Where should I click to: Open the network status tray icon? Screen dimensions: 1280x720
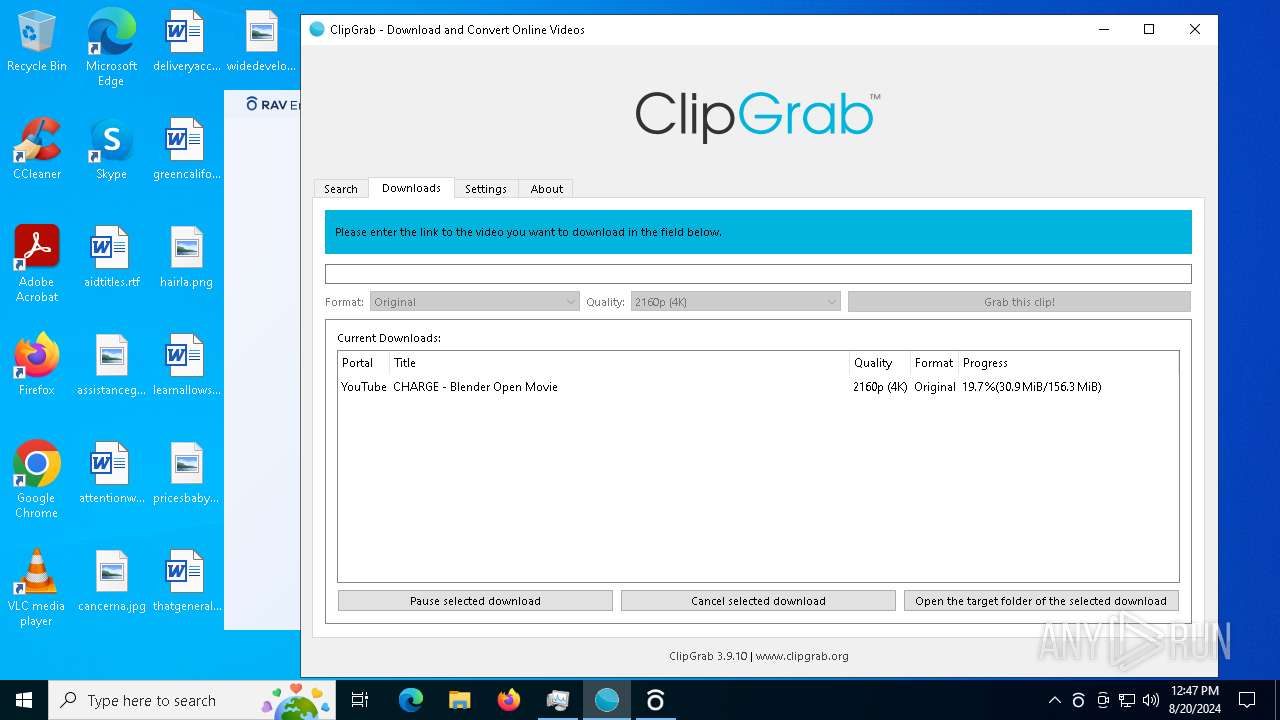coord(1127,700)
